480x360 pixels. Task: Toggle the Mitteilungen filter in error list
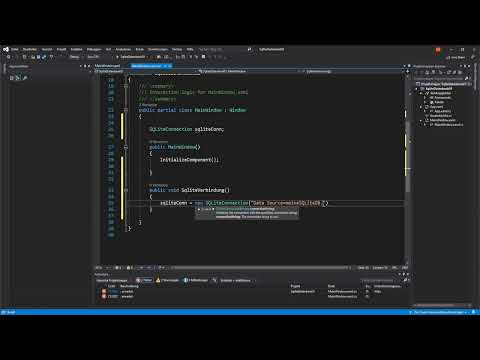196,280
